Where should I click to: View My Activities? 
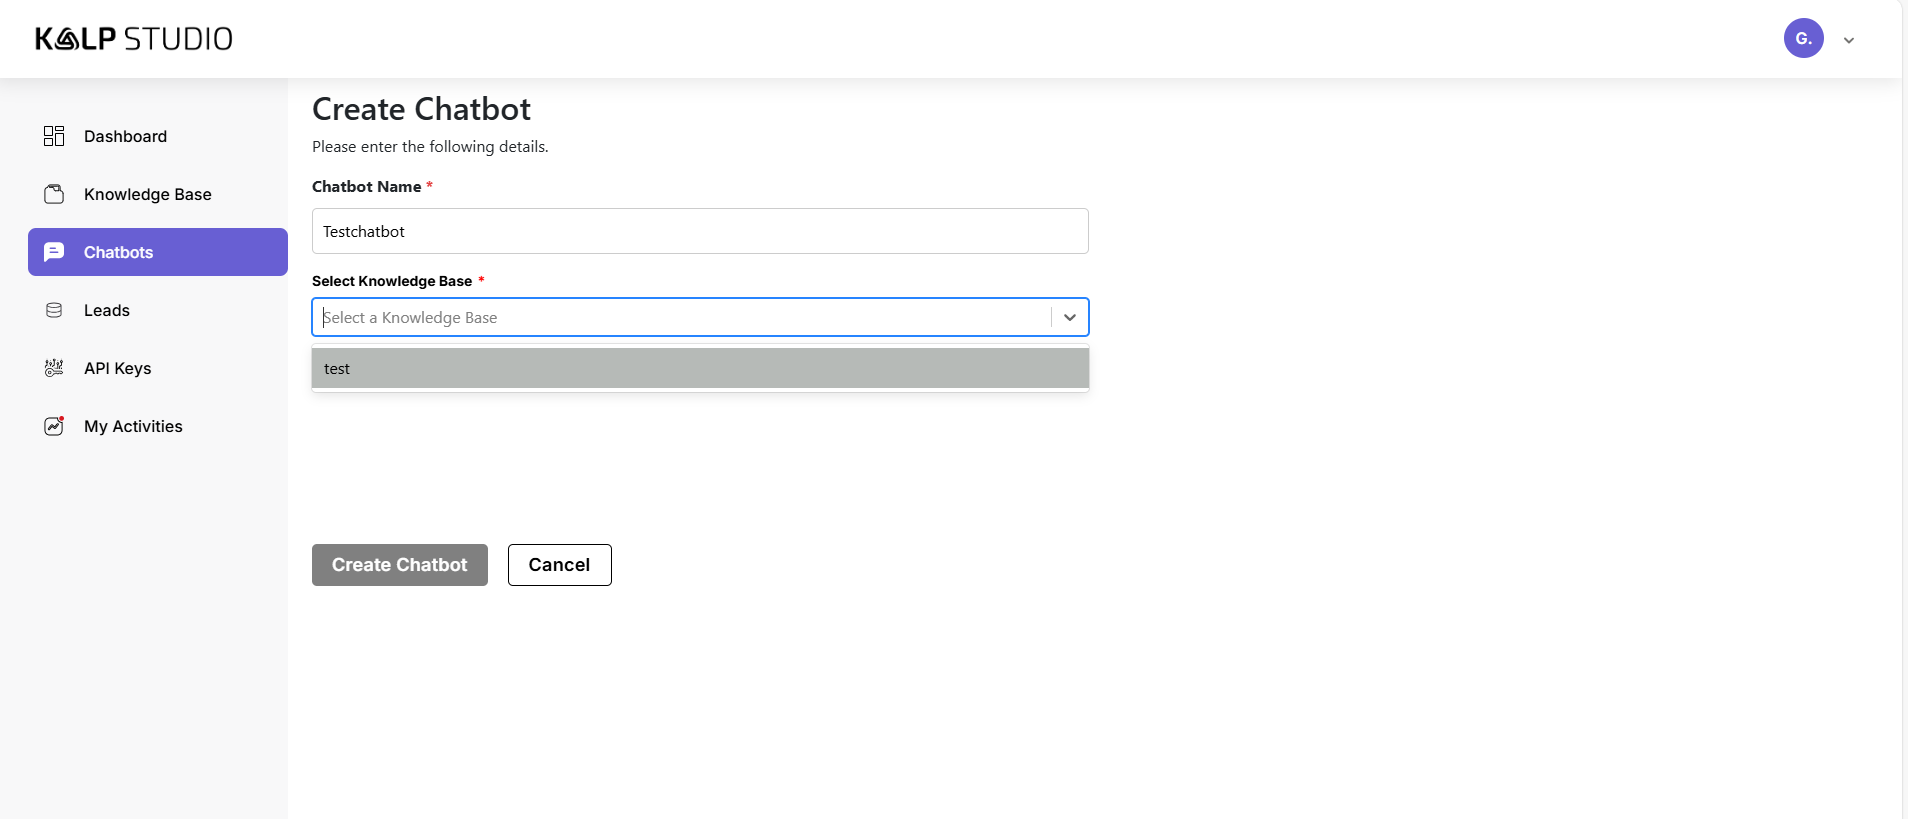pyautogui.click(x=133, y=426)
